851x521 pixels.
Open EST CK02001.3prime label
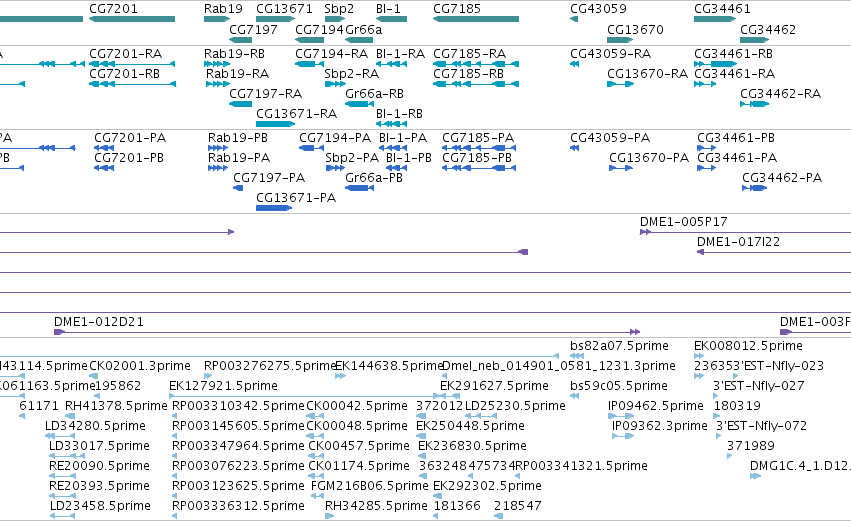click(x=140, y=366)
